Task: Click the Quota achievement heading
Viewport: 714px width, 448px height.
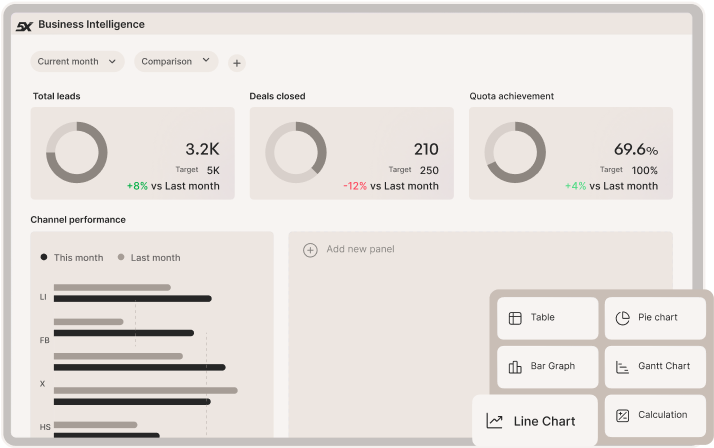Action: point(512,96)
